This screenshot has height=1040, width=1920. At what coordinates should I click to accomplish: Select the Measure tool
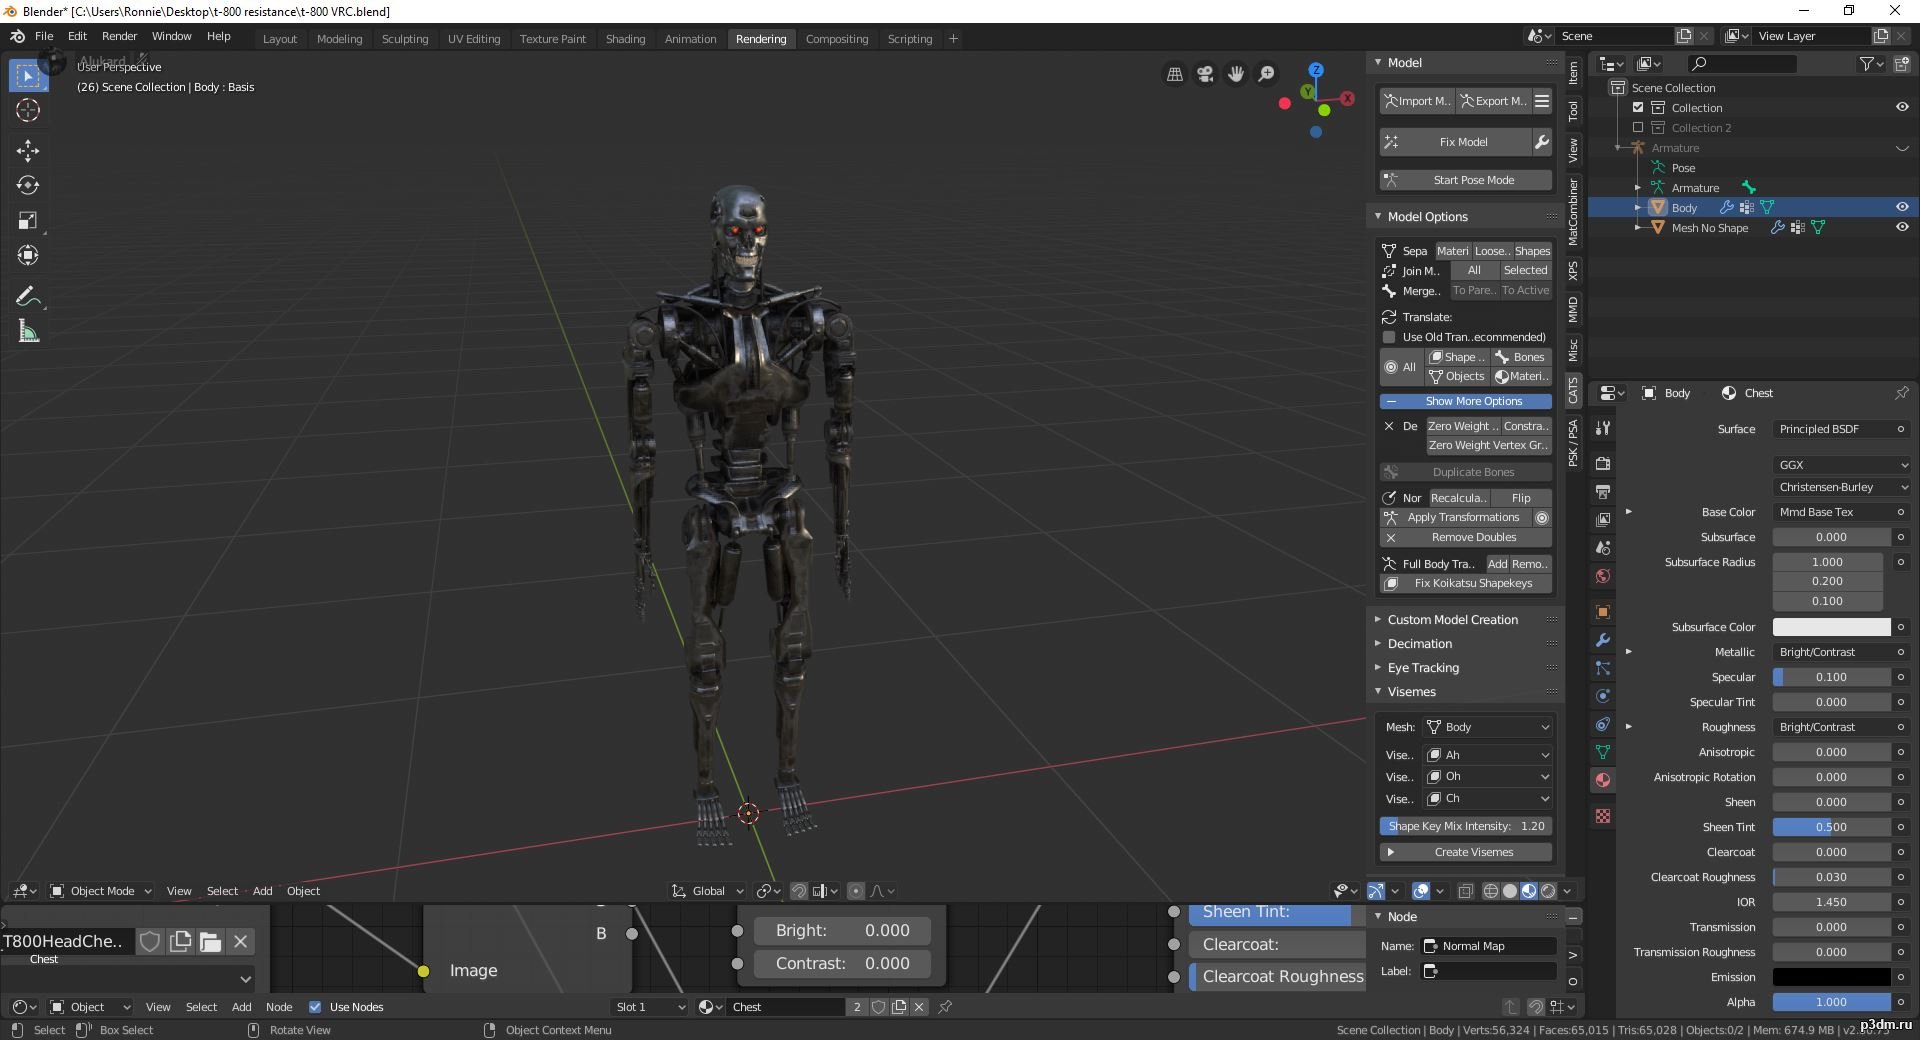(x=28, y=332)
